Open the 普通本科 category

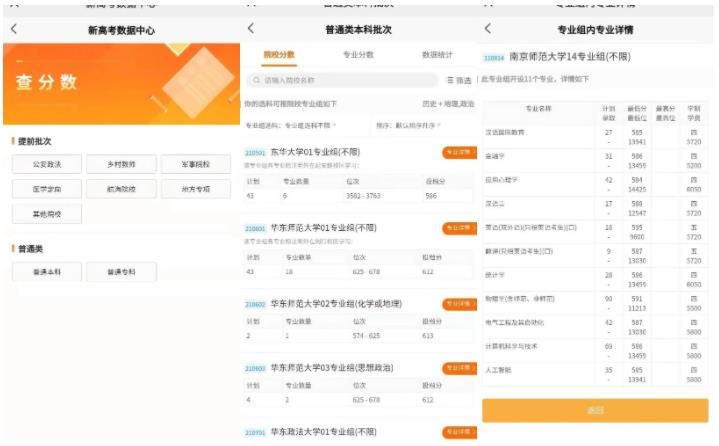tap(47, 272)
